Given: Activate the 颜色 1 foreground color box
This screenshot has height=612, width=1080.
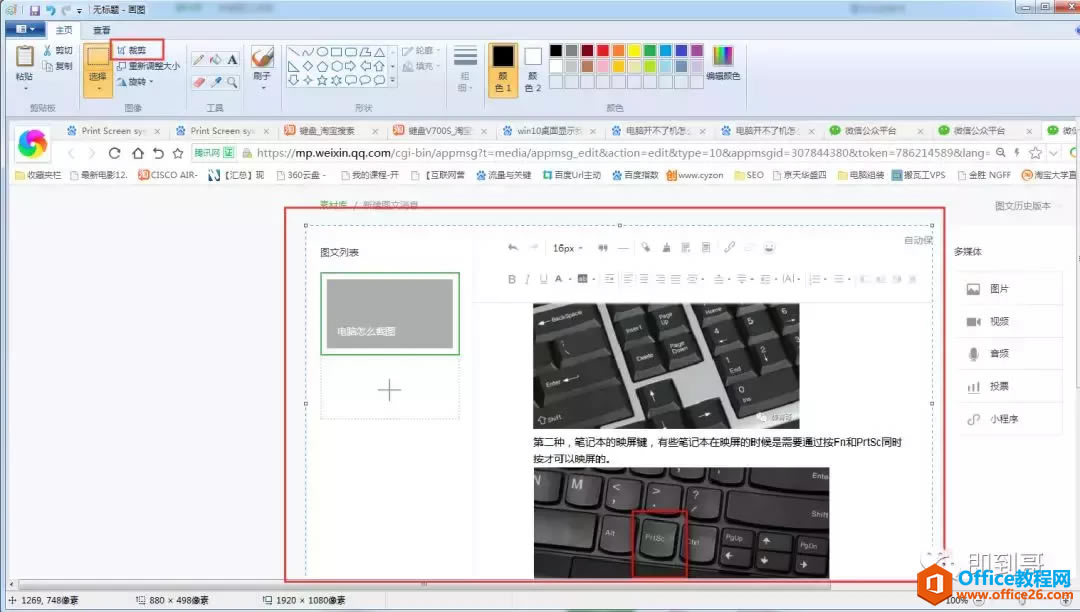Looking at the screenshot, I should (503, 69).
